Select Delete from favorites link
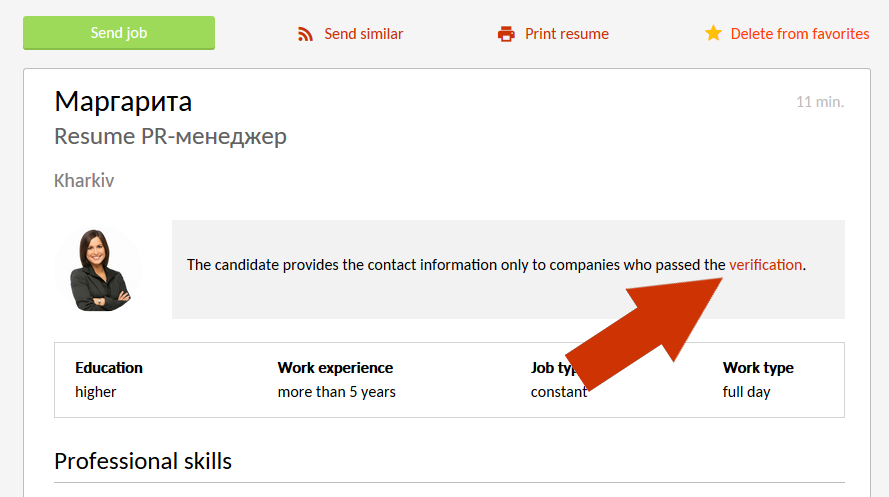This screenshot has width=889, height=497. [799, 34]
